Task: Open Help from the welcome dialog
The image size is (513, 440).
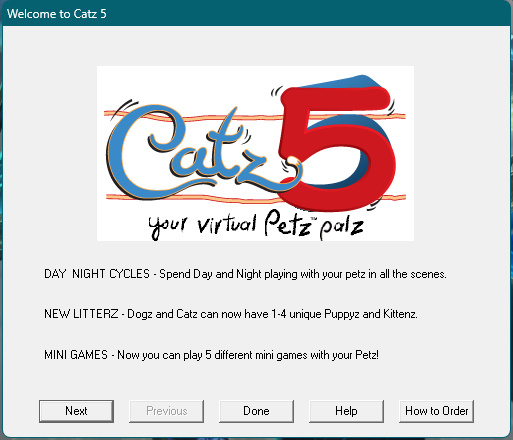Action: [346, 411]
